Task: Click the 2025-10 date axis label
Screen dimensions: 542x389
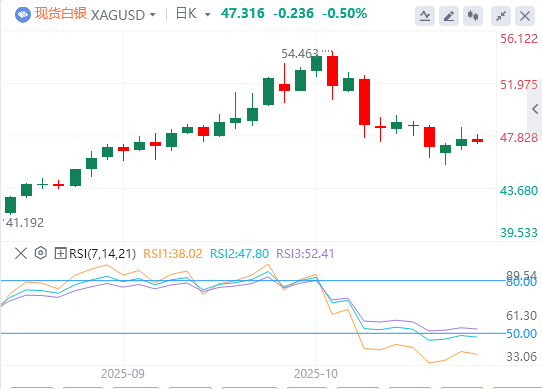Action: click(316, 374)
